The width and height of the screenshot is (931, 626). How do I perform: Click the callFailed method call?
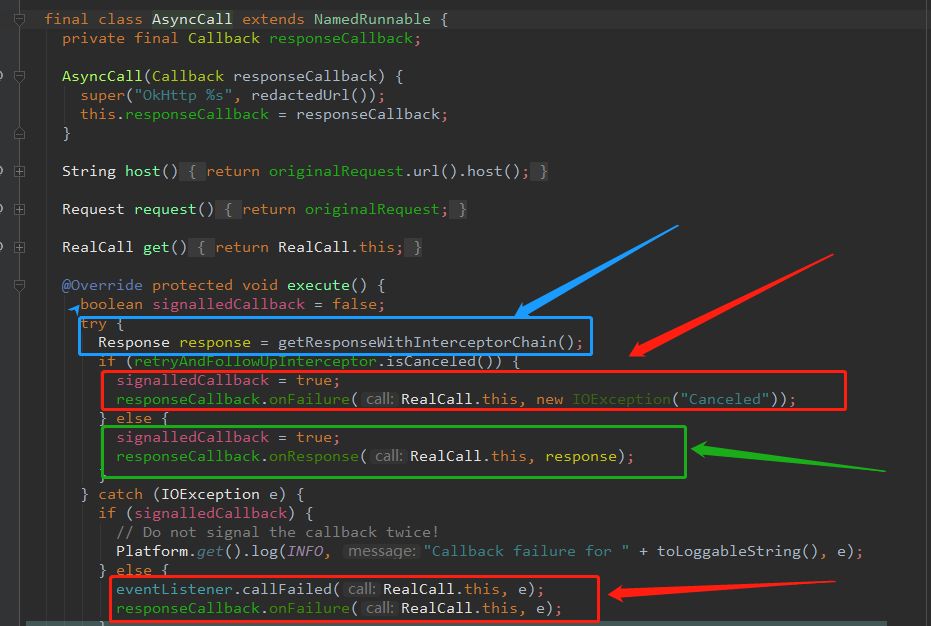[x=287, y=590]
